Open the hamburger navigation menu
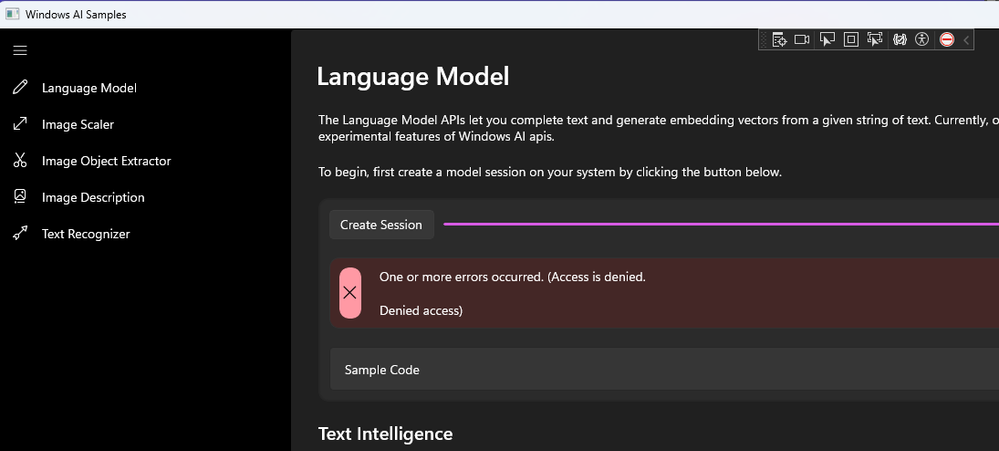Viewport: 999px width, 451px height. click(20, 50)
